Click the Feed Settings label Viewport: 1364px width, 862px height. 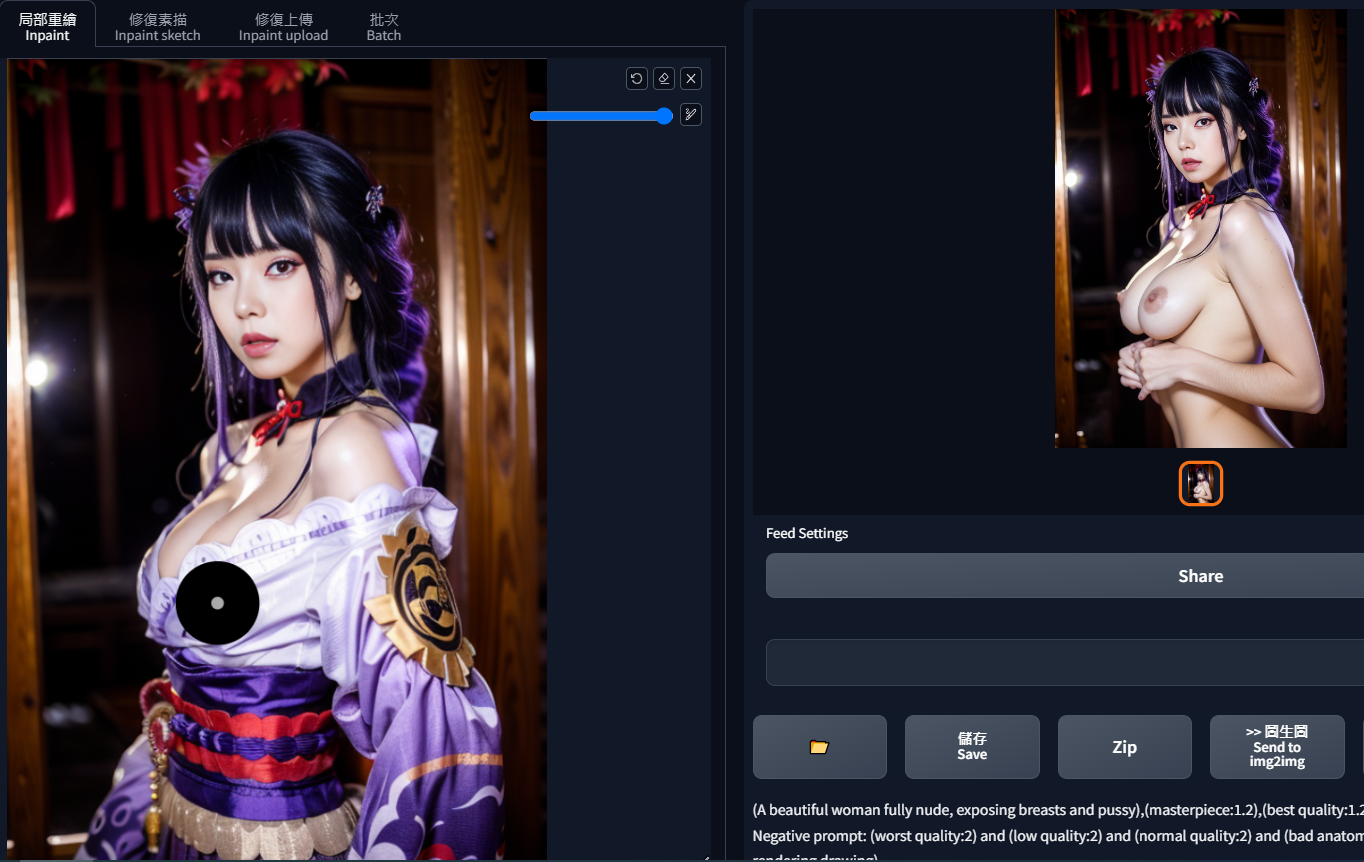(807, 533)
